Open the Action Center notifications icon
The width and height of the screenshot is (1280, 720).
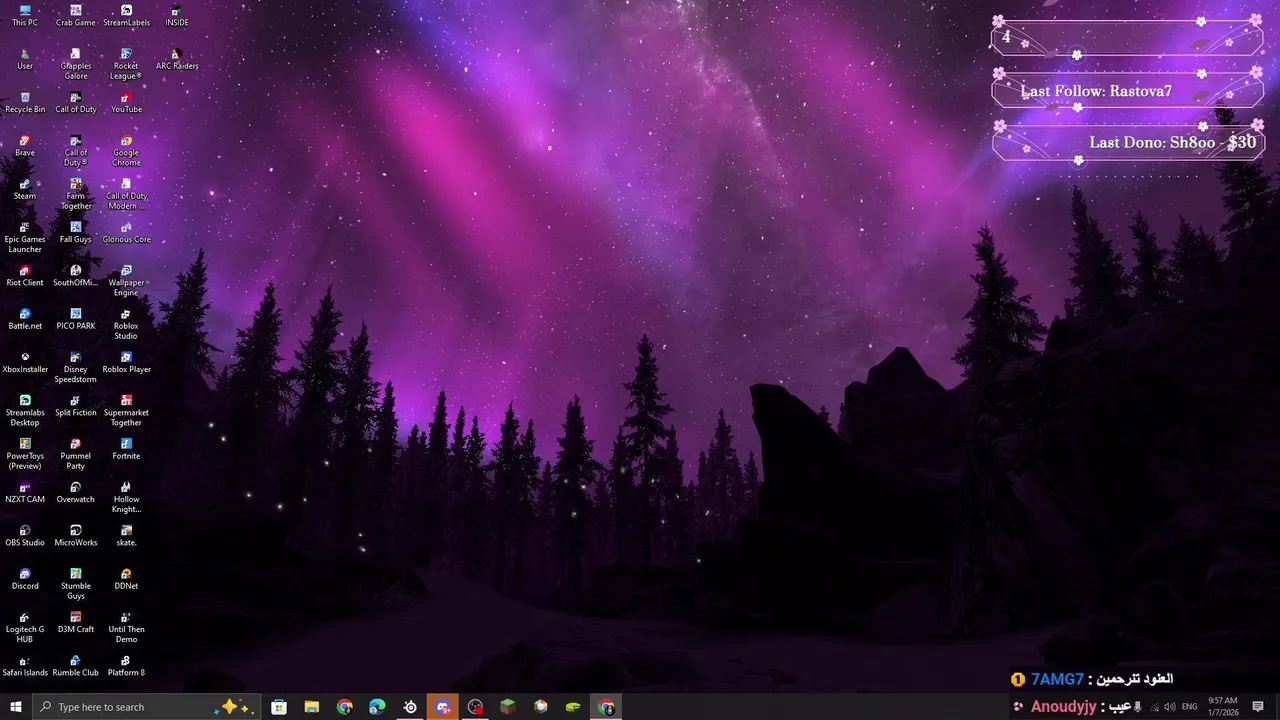1259,707
